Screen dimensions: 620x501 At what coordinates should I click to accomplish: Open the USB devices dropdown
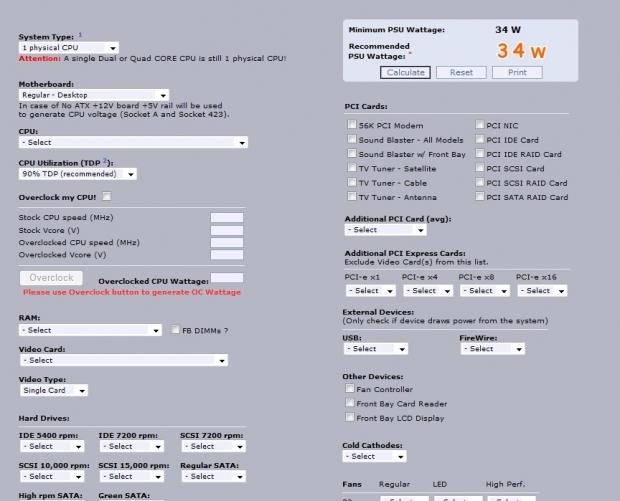click(x=376, y=349)
